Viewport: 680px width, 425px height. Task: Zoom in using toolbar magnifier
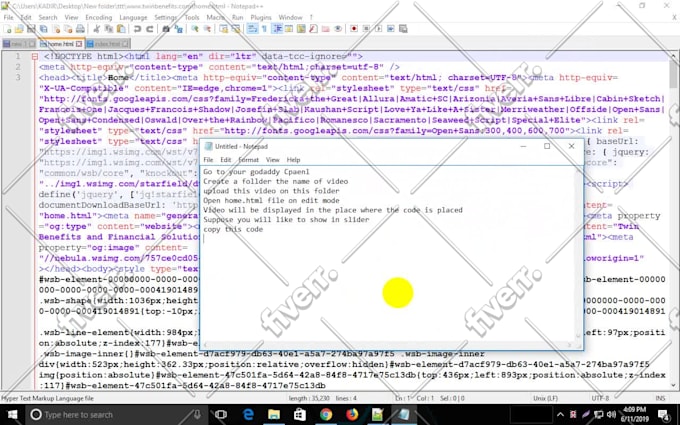[195, 29]
